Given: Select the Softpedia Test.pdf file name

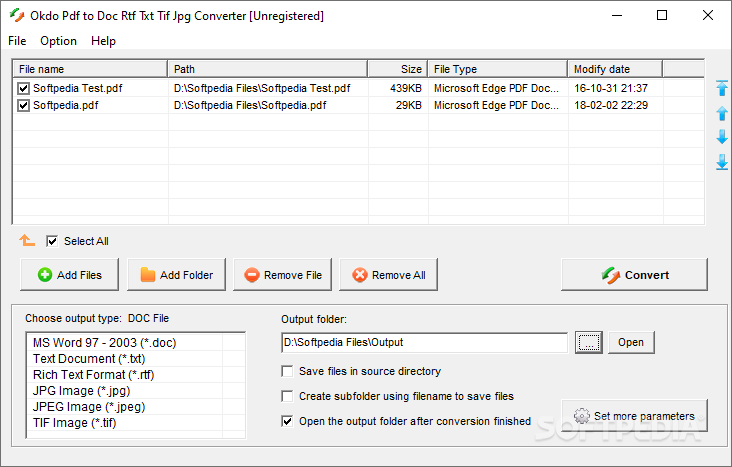Looking at the screenshot, I should 77,88.
